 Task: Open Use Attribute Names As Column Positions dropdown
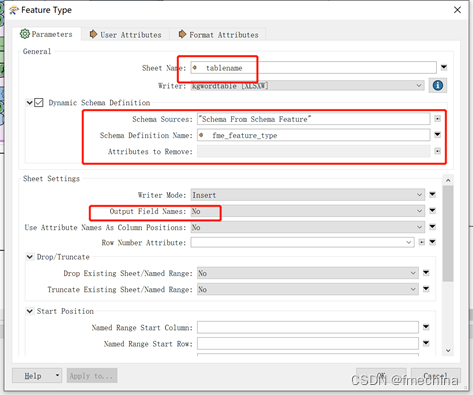tap(307, 227)
